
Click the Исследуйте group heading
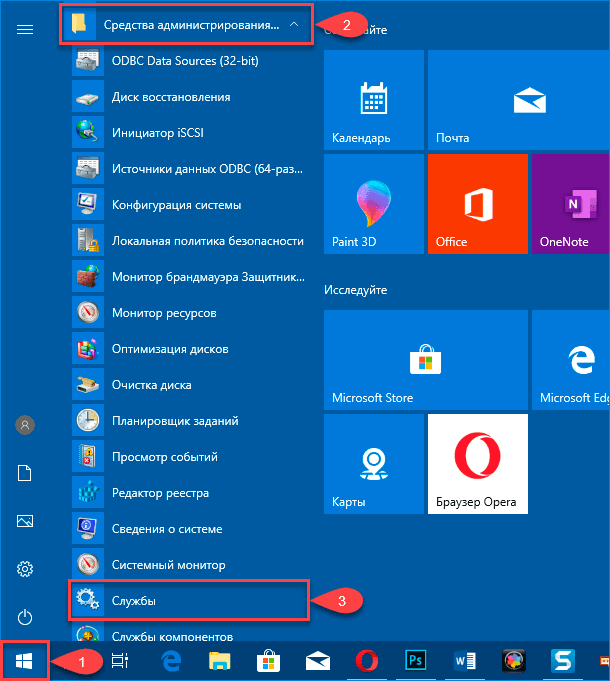click(356, 290)
